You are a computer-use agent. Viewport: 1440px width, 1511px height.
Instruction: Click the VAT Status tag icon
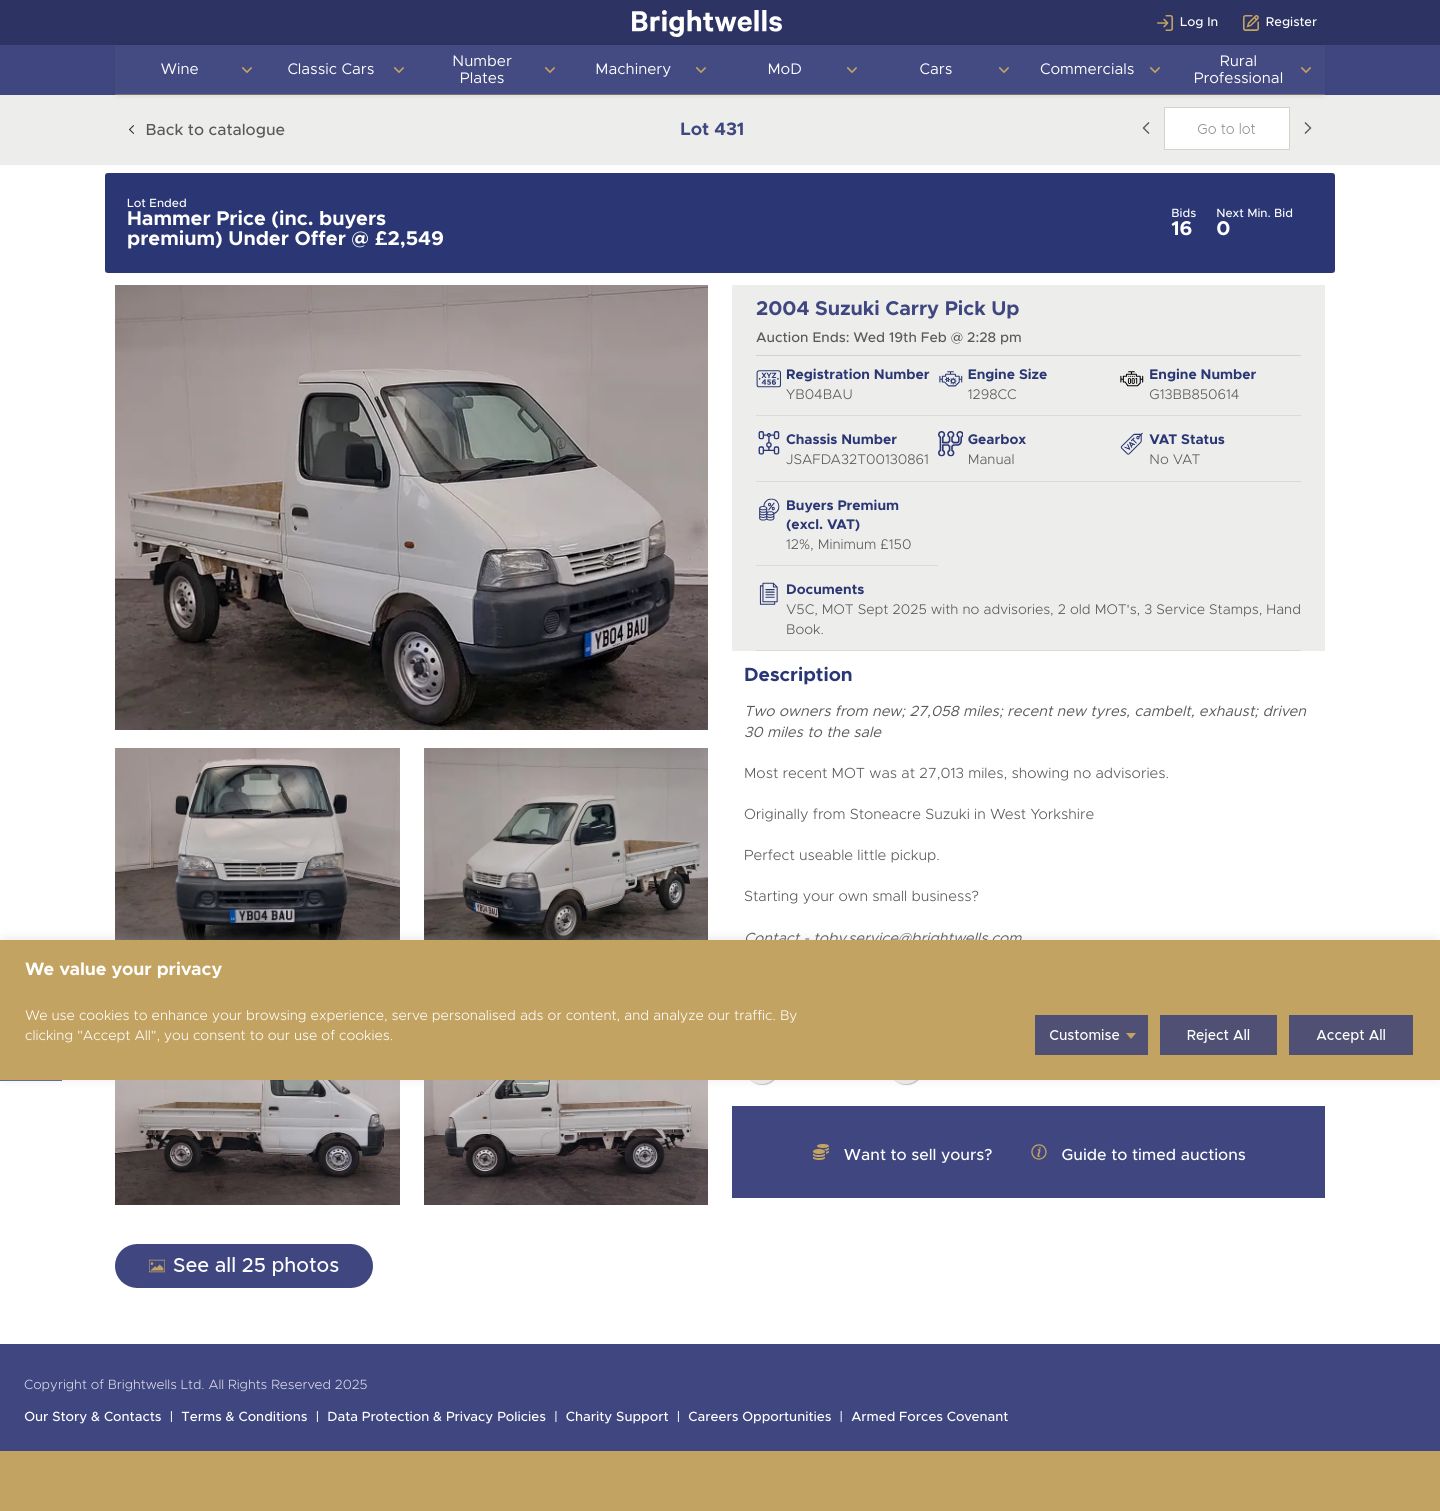click(x=1131, y=444)
